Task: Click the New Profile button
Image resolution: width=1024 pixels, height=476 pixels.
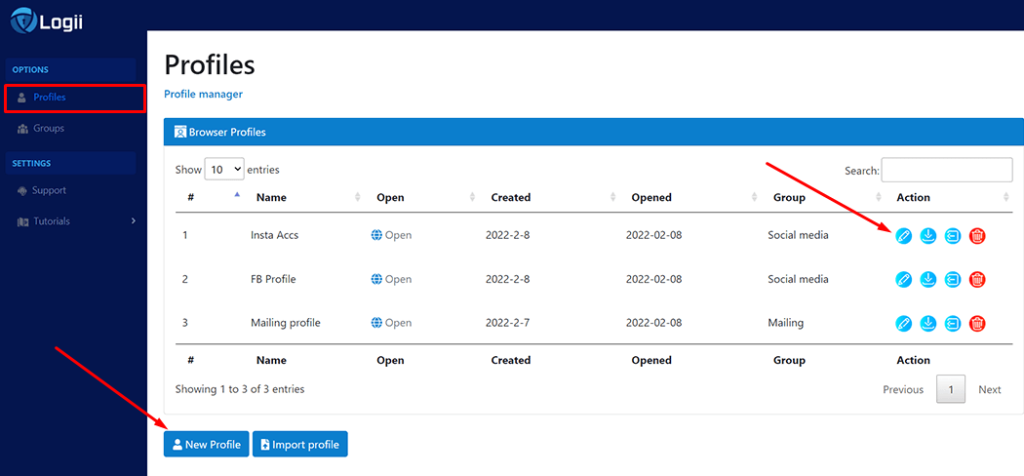Action: (206, 444)
